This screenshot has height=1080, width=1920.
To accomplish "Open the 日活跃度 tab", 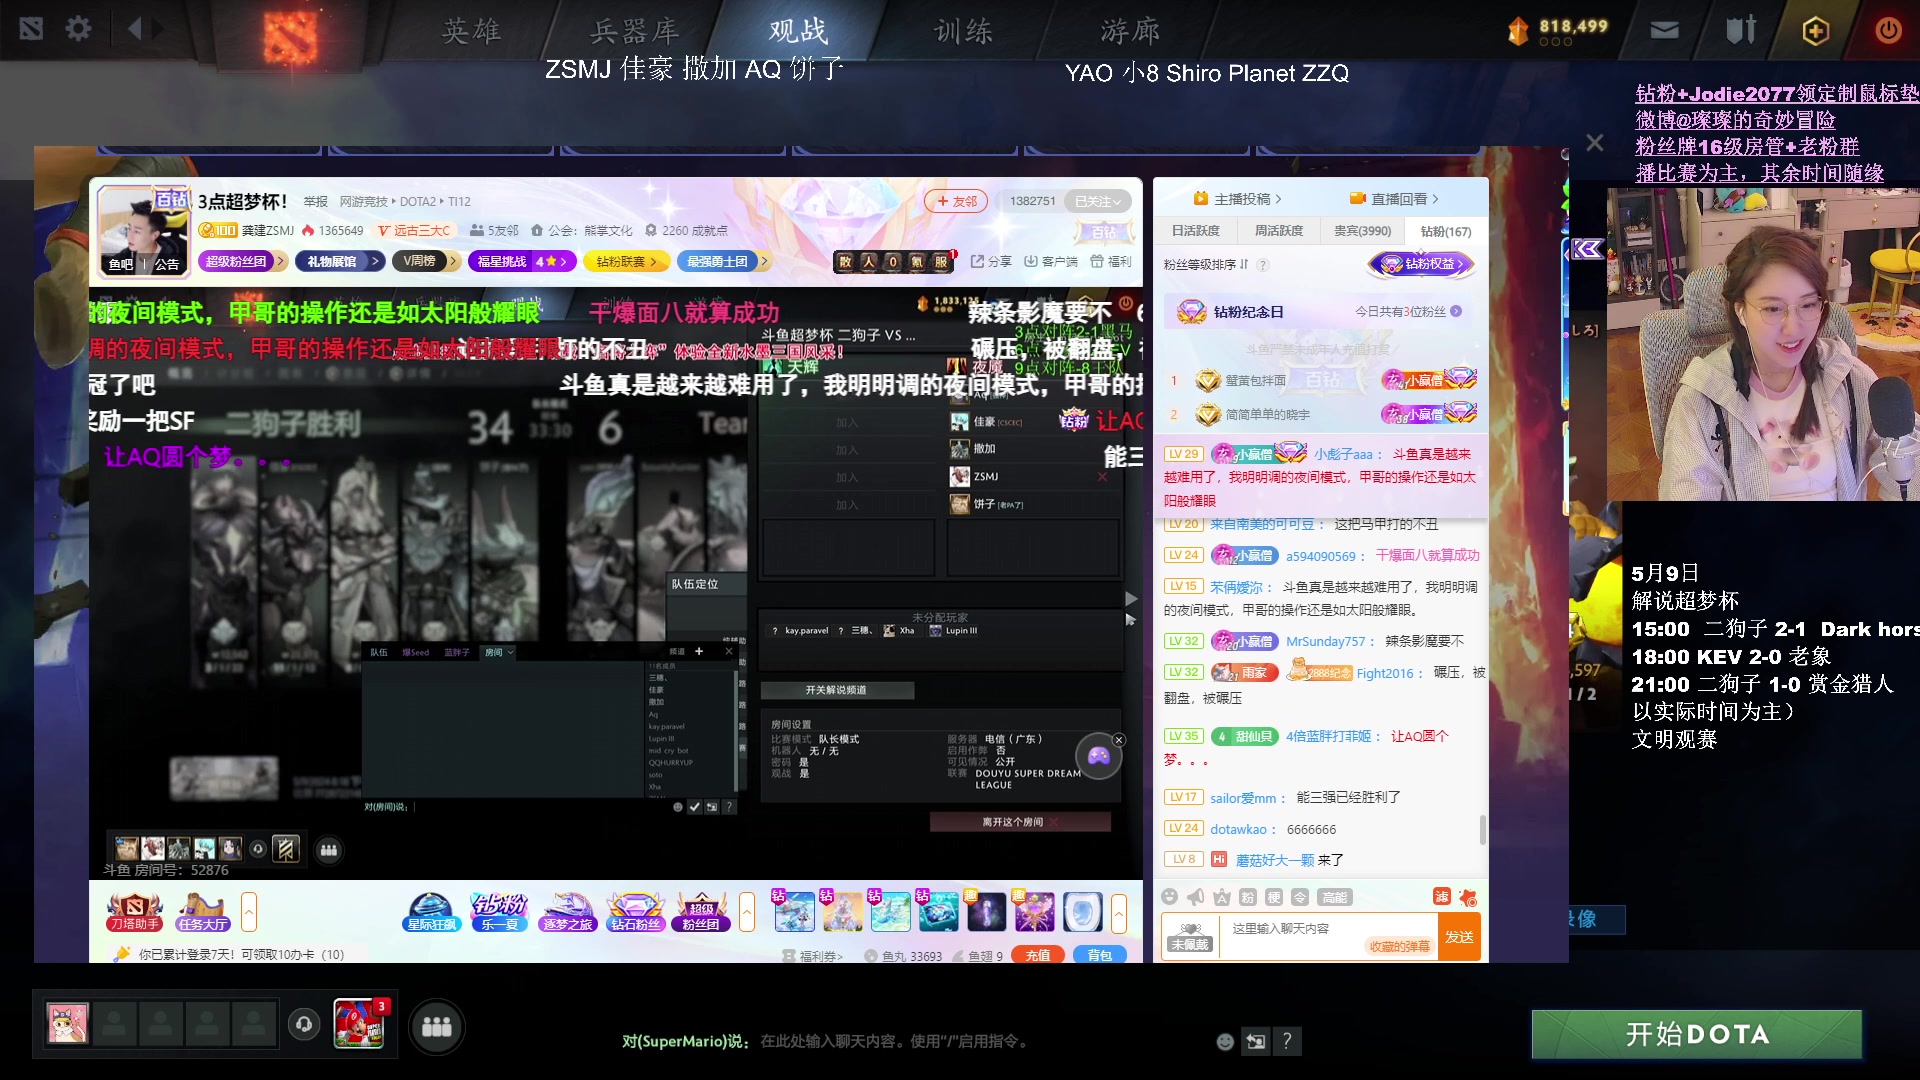I will tap(1195, 231).
